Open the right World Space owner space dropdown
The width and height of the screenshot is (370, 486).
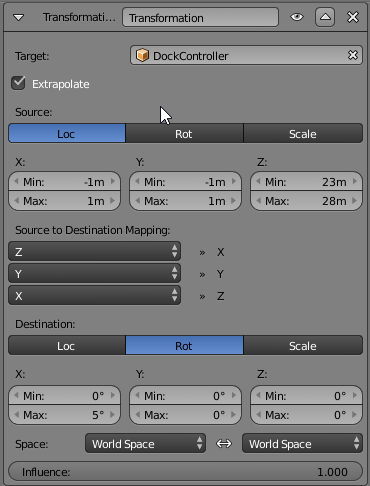tap(302, 444)
